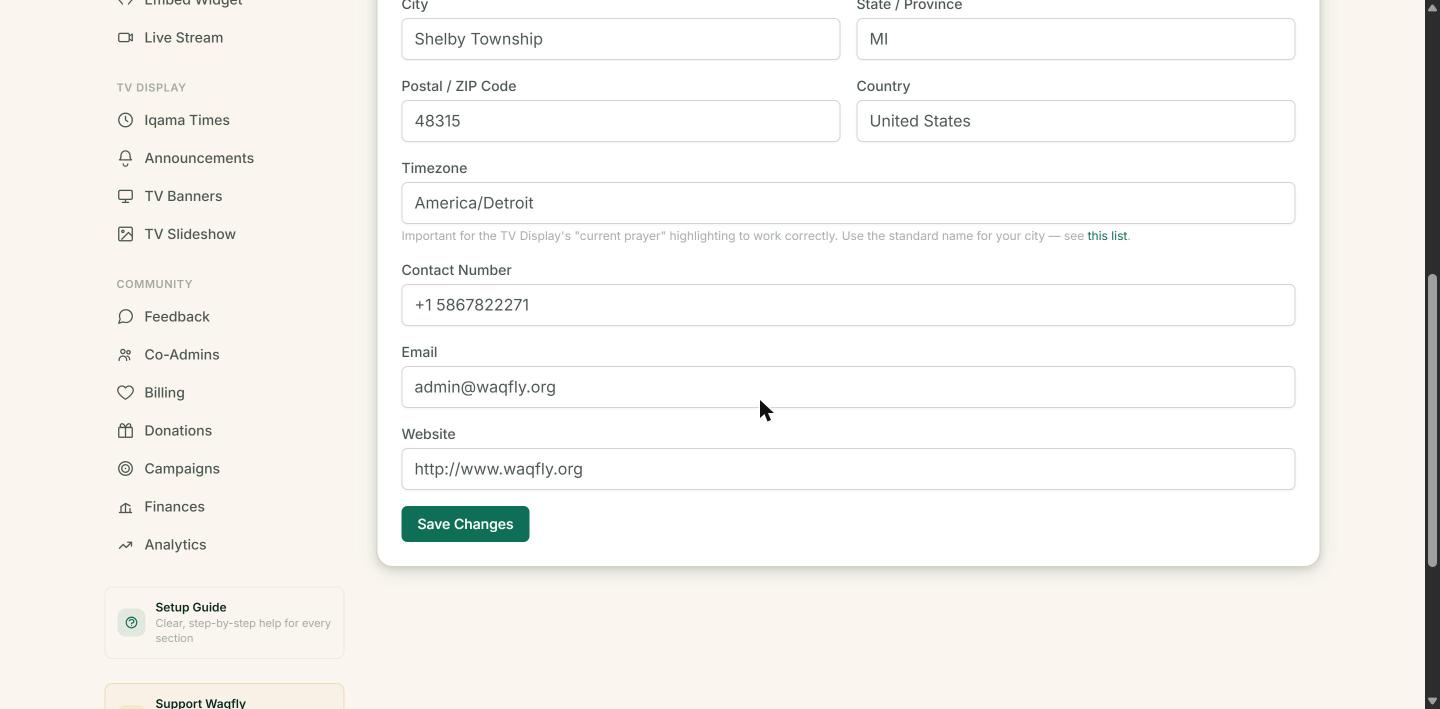This screenshot has height=709, width=1440.
Task: Click the Co-Admins people icon
Action: 125,355
